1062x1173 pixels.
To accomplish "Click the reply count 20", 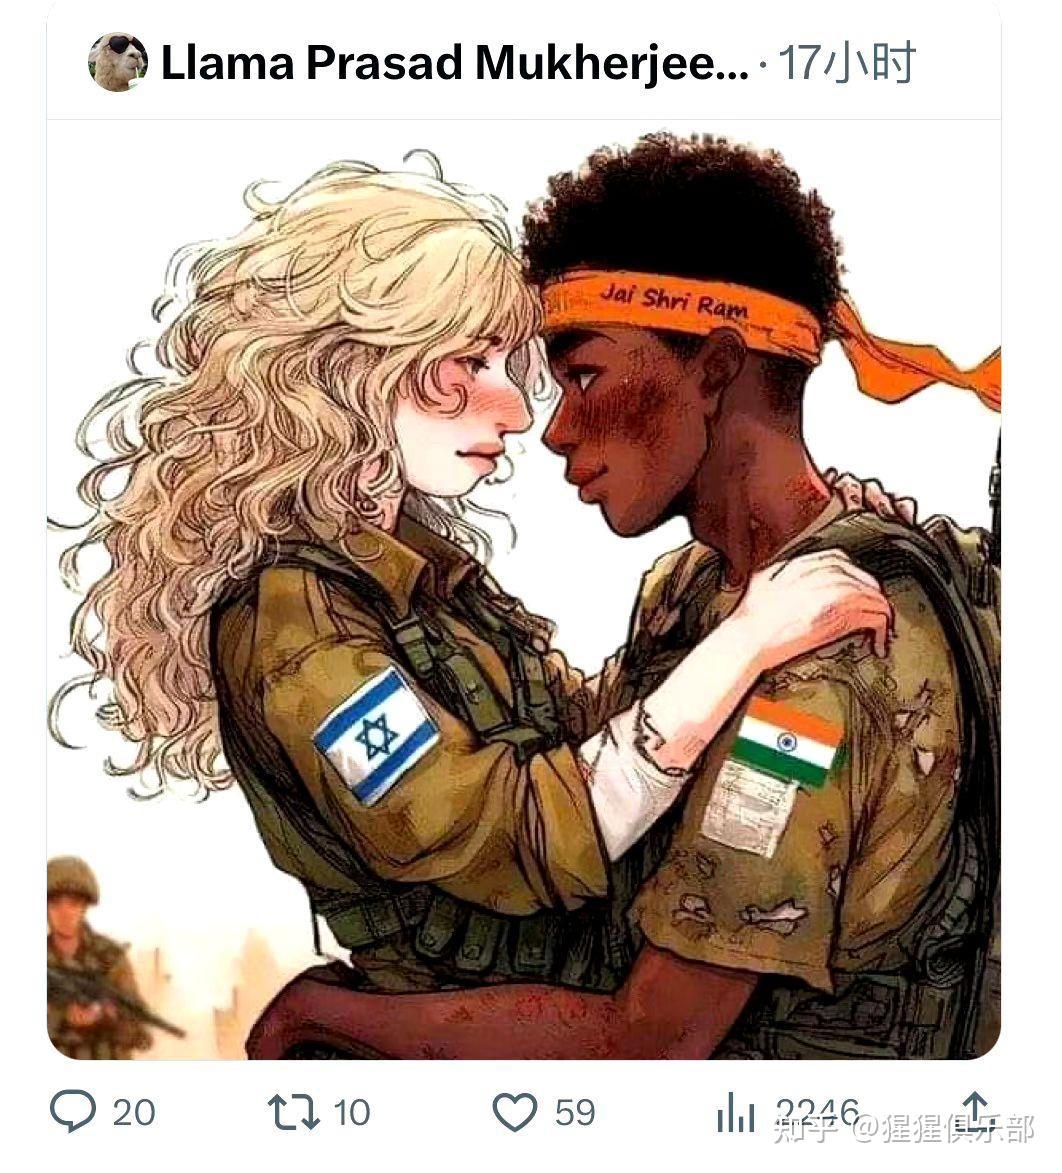I will [134, 1112].
